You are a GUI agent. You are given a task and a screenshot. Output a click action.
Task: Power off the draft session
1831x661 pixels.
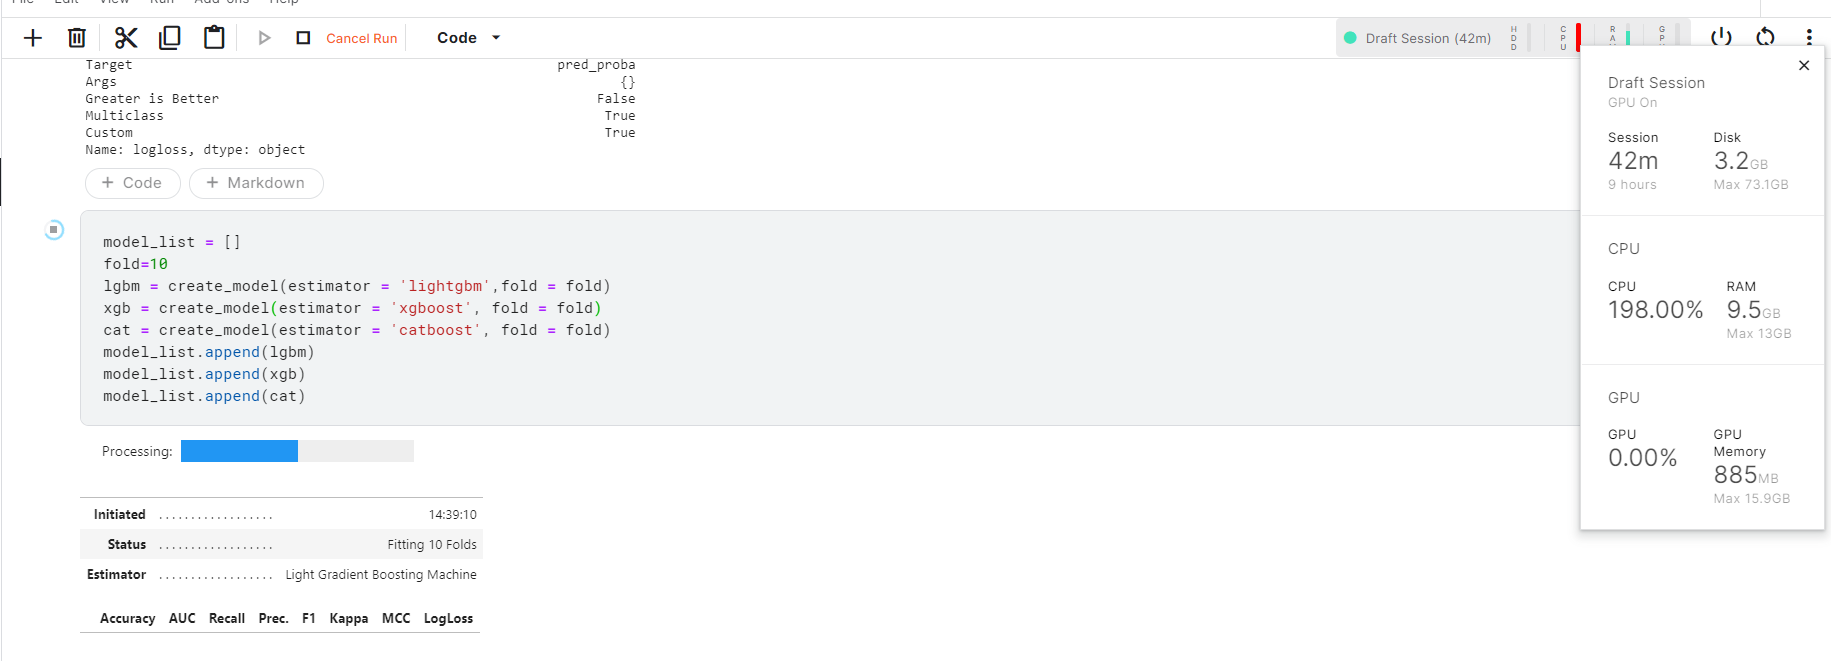pos(1721,37)
